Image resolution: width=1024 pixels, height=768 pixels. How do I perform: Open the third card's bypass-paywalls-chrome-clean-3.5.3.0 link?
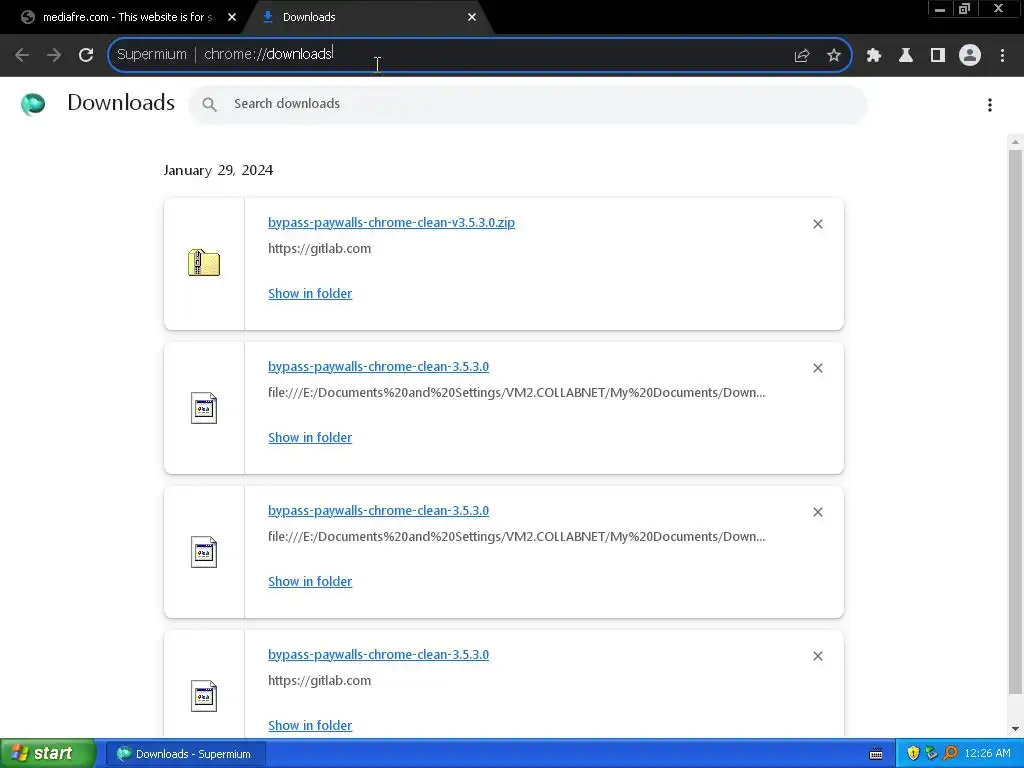click(378, 511)
